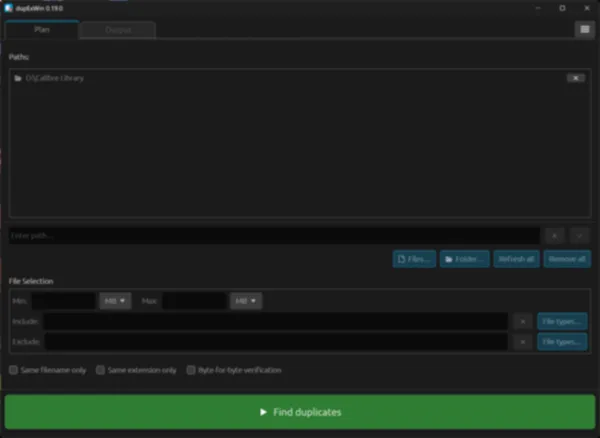The image size is (600, 438).
Task: Add a folder with the Folder... button
Action: pos(465,259)
